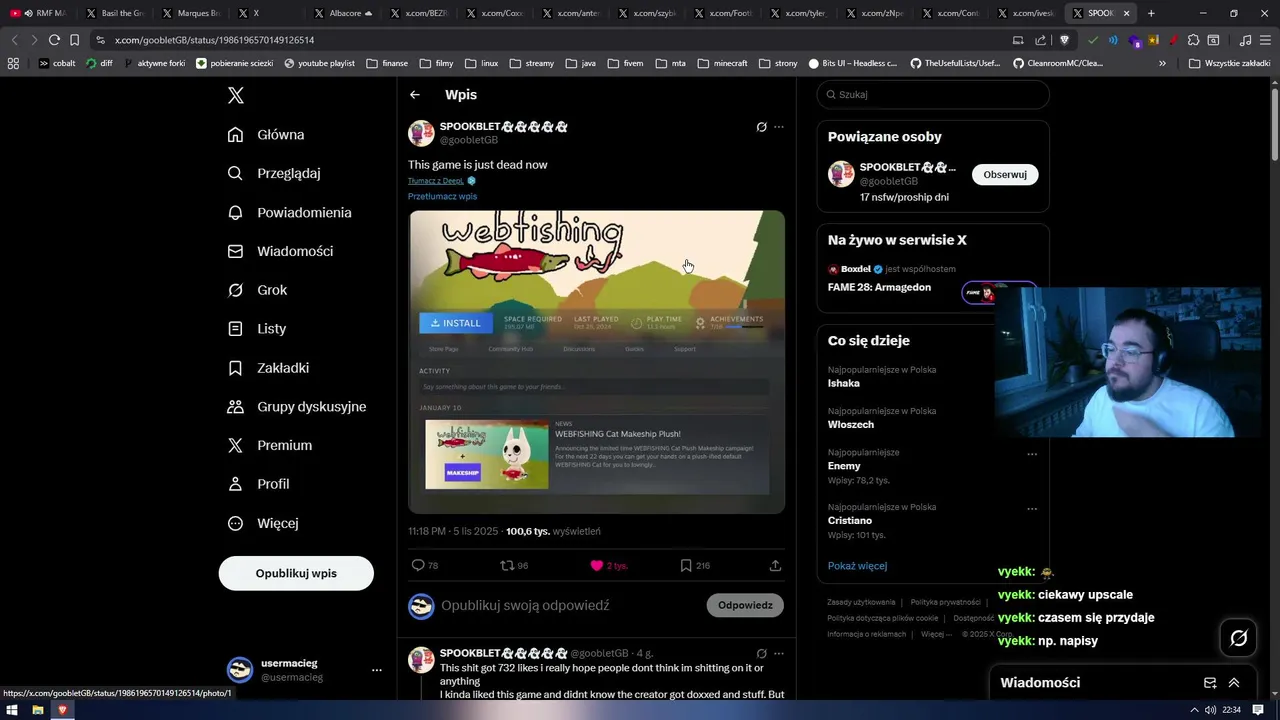
Task: Click Tłumacz z DeepL link
Action: [x=436, y=181]
